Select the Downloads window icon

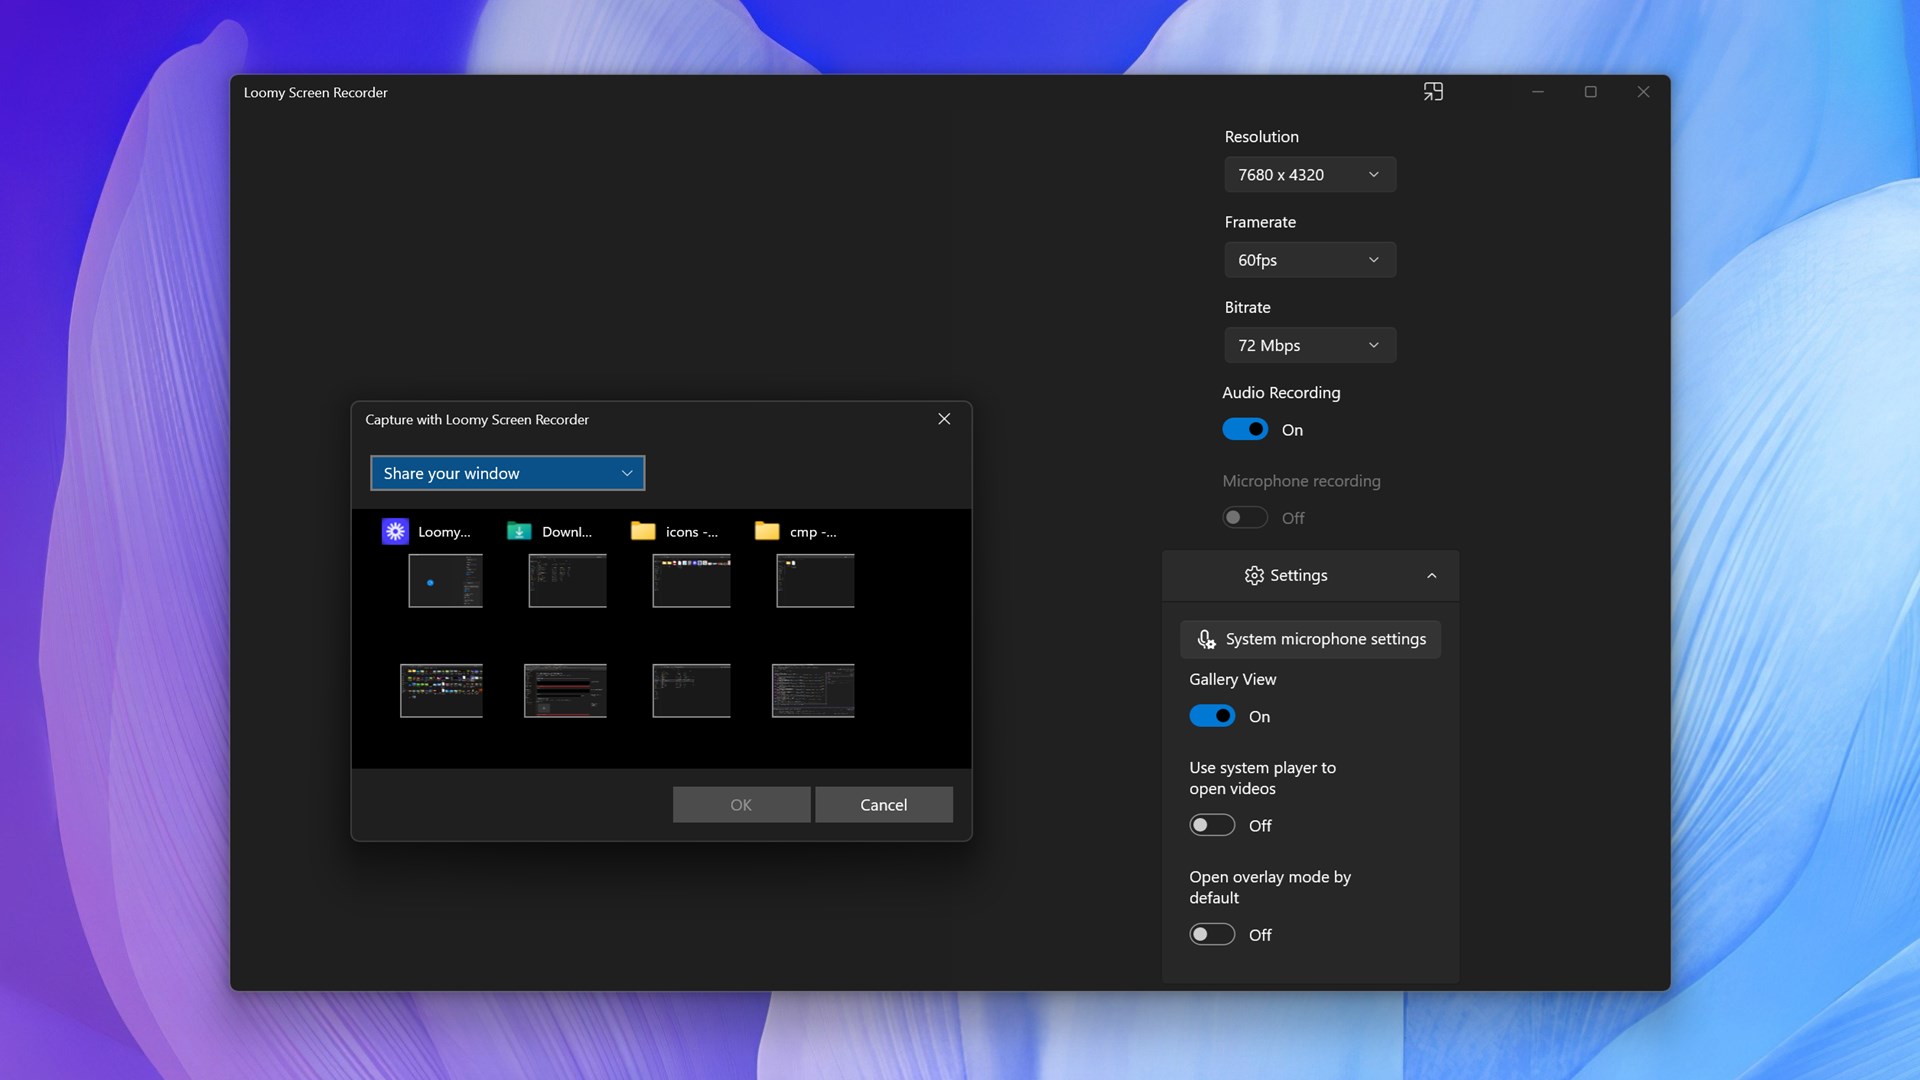point(519,531)
